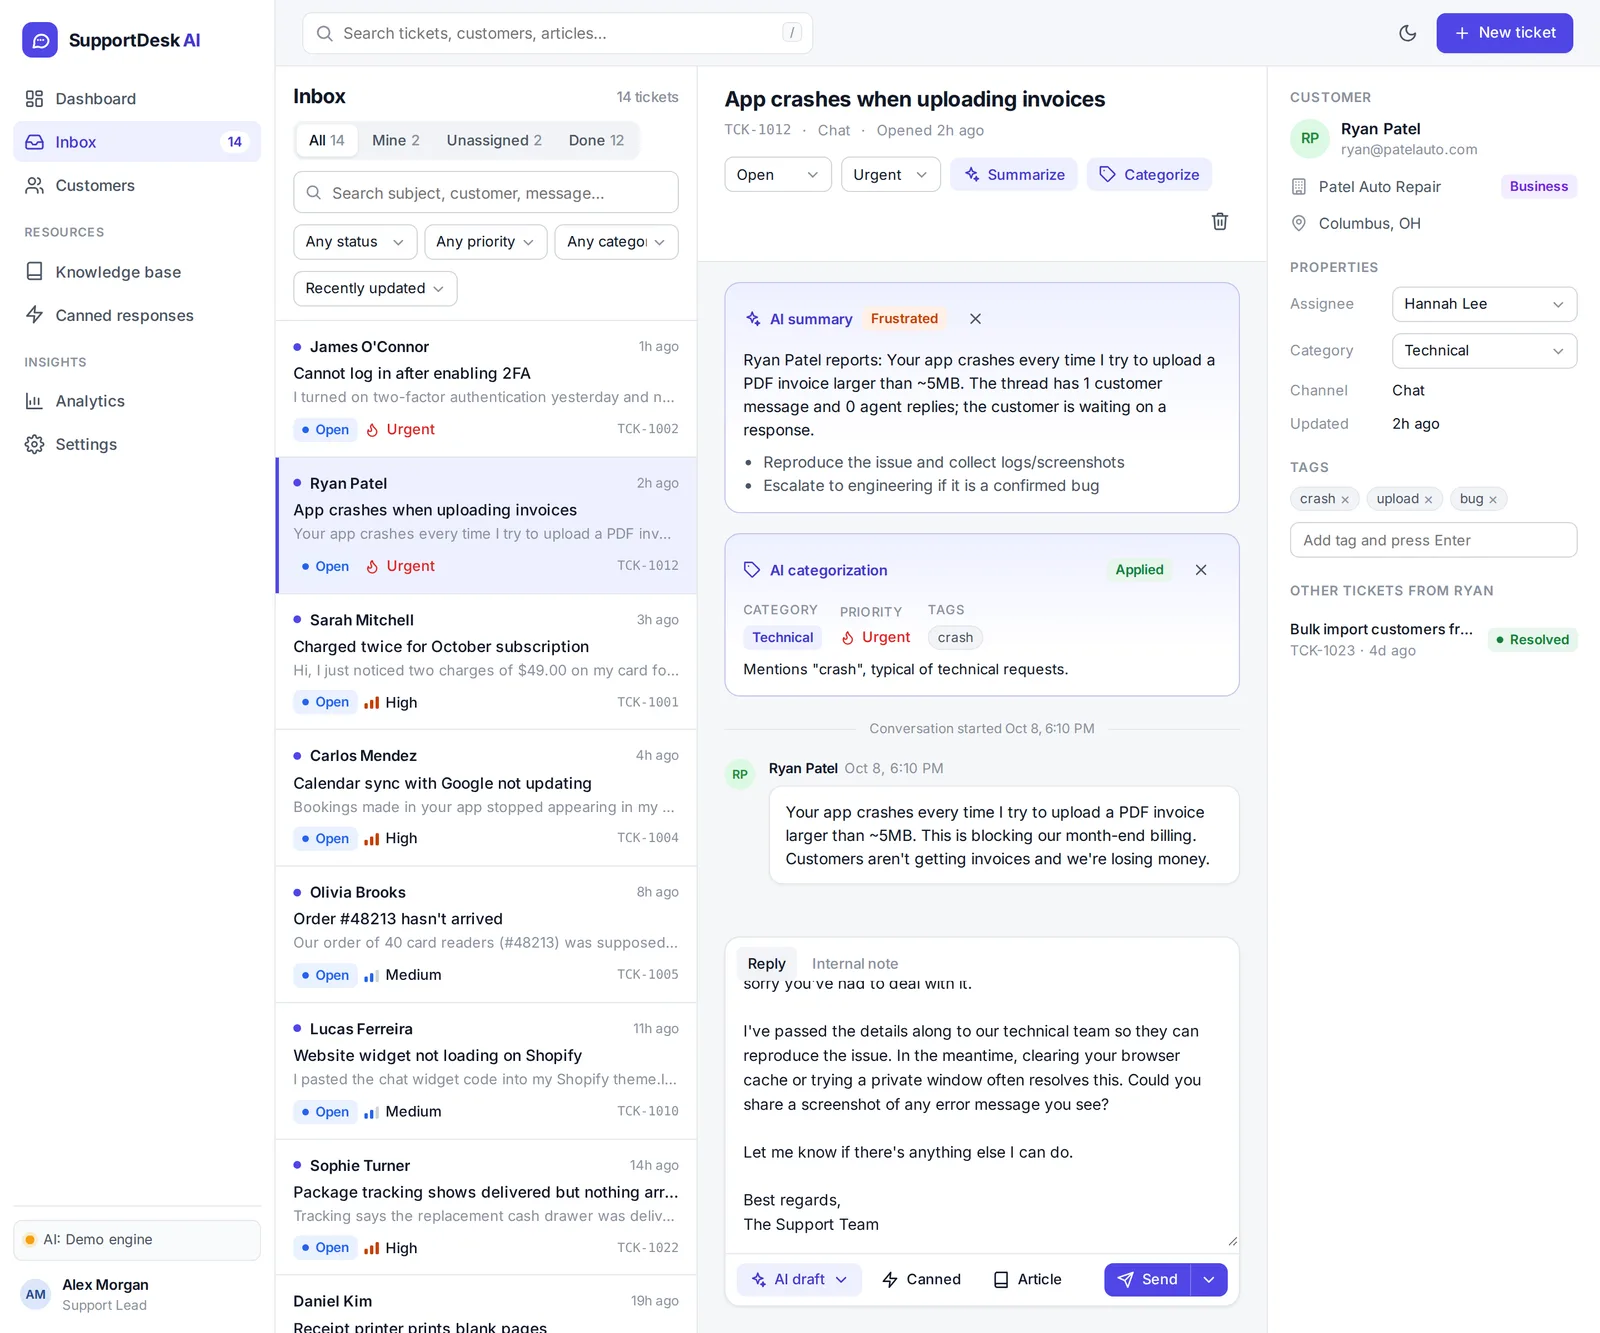
Task: Remove the crash tag
Action: click(x=1345, y=500)
